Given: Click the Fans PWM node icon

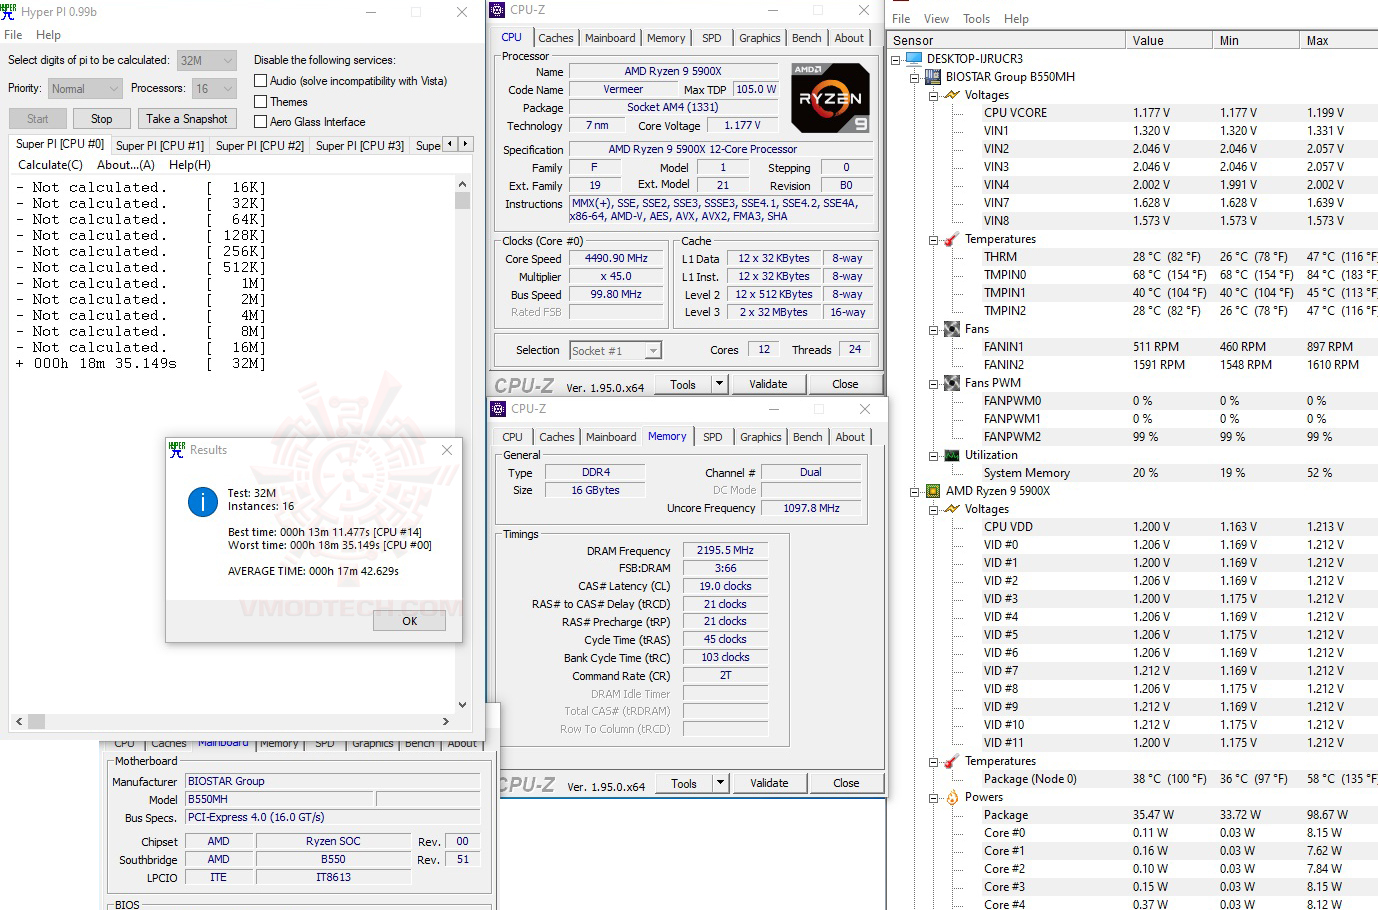Looking at the screenshot, I should click(952, 383).
